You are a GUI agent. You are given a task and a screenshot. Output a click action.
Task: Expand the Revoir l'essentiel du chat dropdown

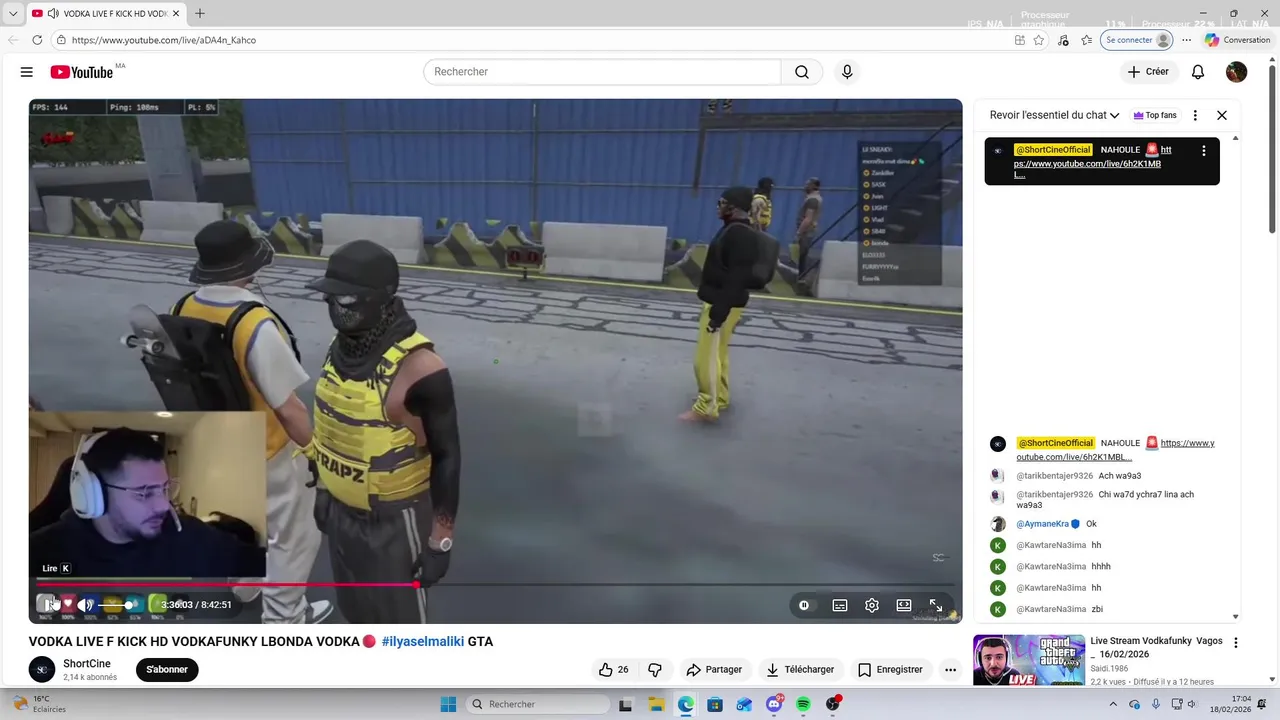click(x=1054, y=115)
